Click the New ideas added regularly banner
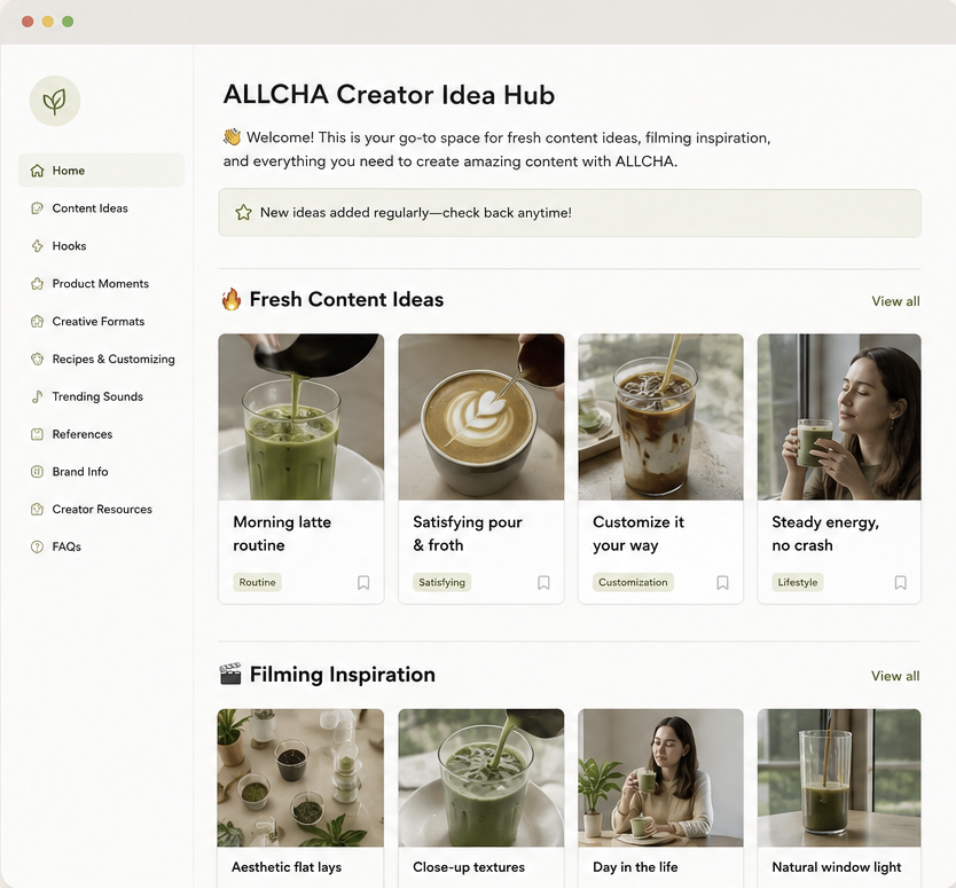956x888 pixels. click(569, 213)
